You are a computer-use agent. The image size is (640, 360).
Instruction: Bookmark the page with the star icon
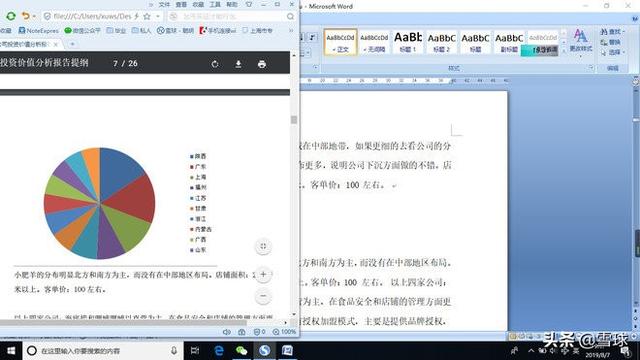147,16
